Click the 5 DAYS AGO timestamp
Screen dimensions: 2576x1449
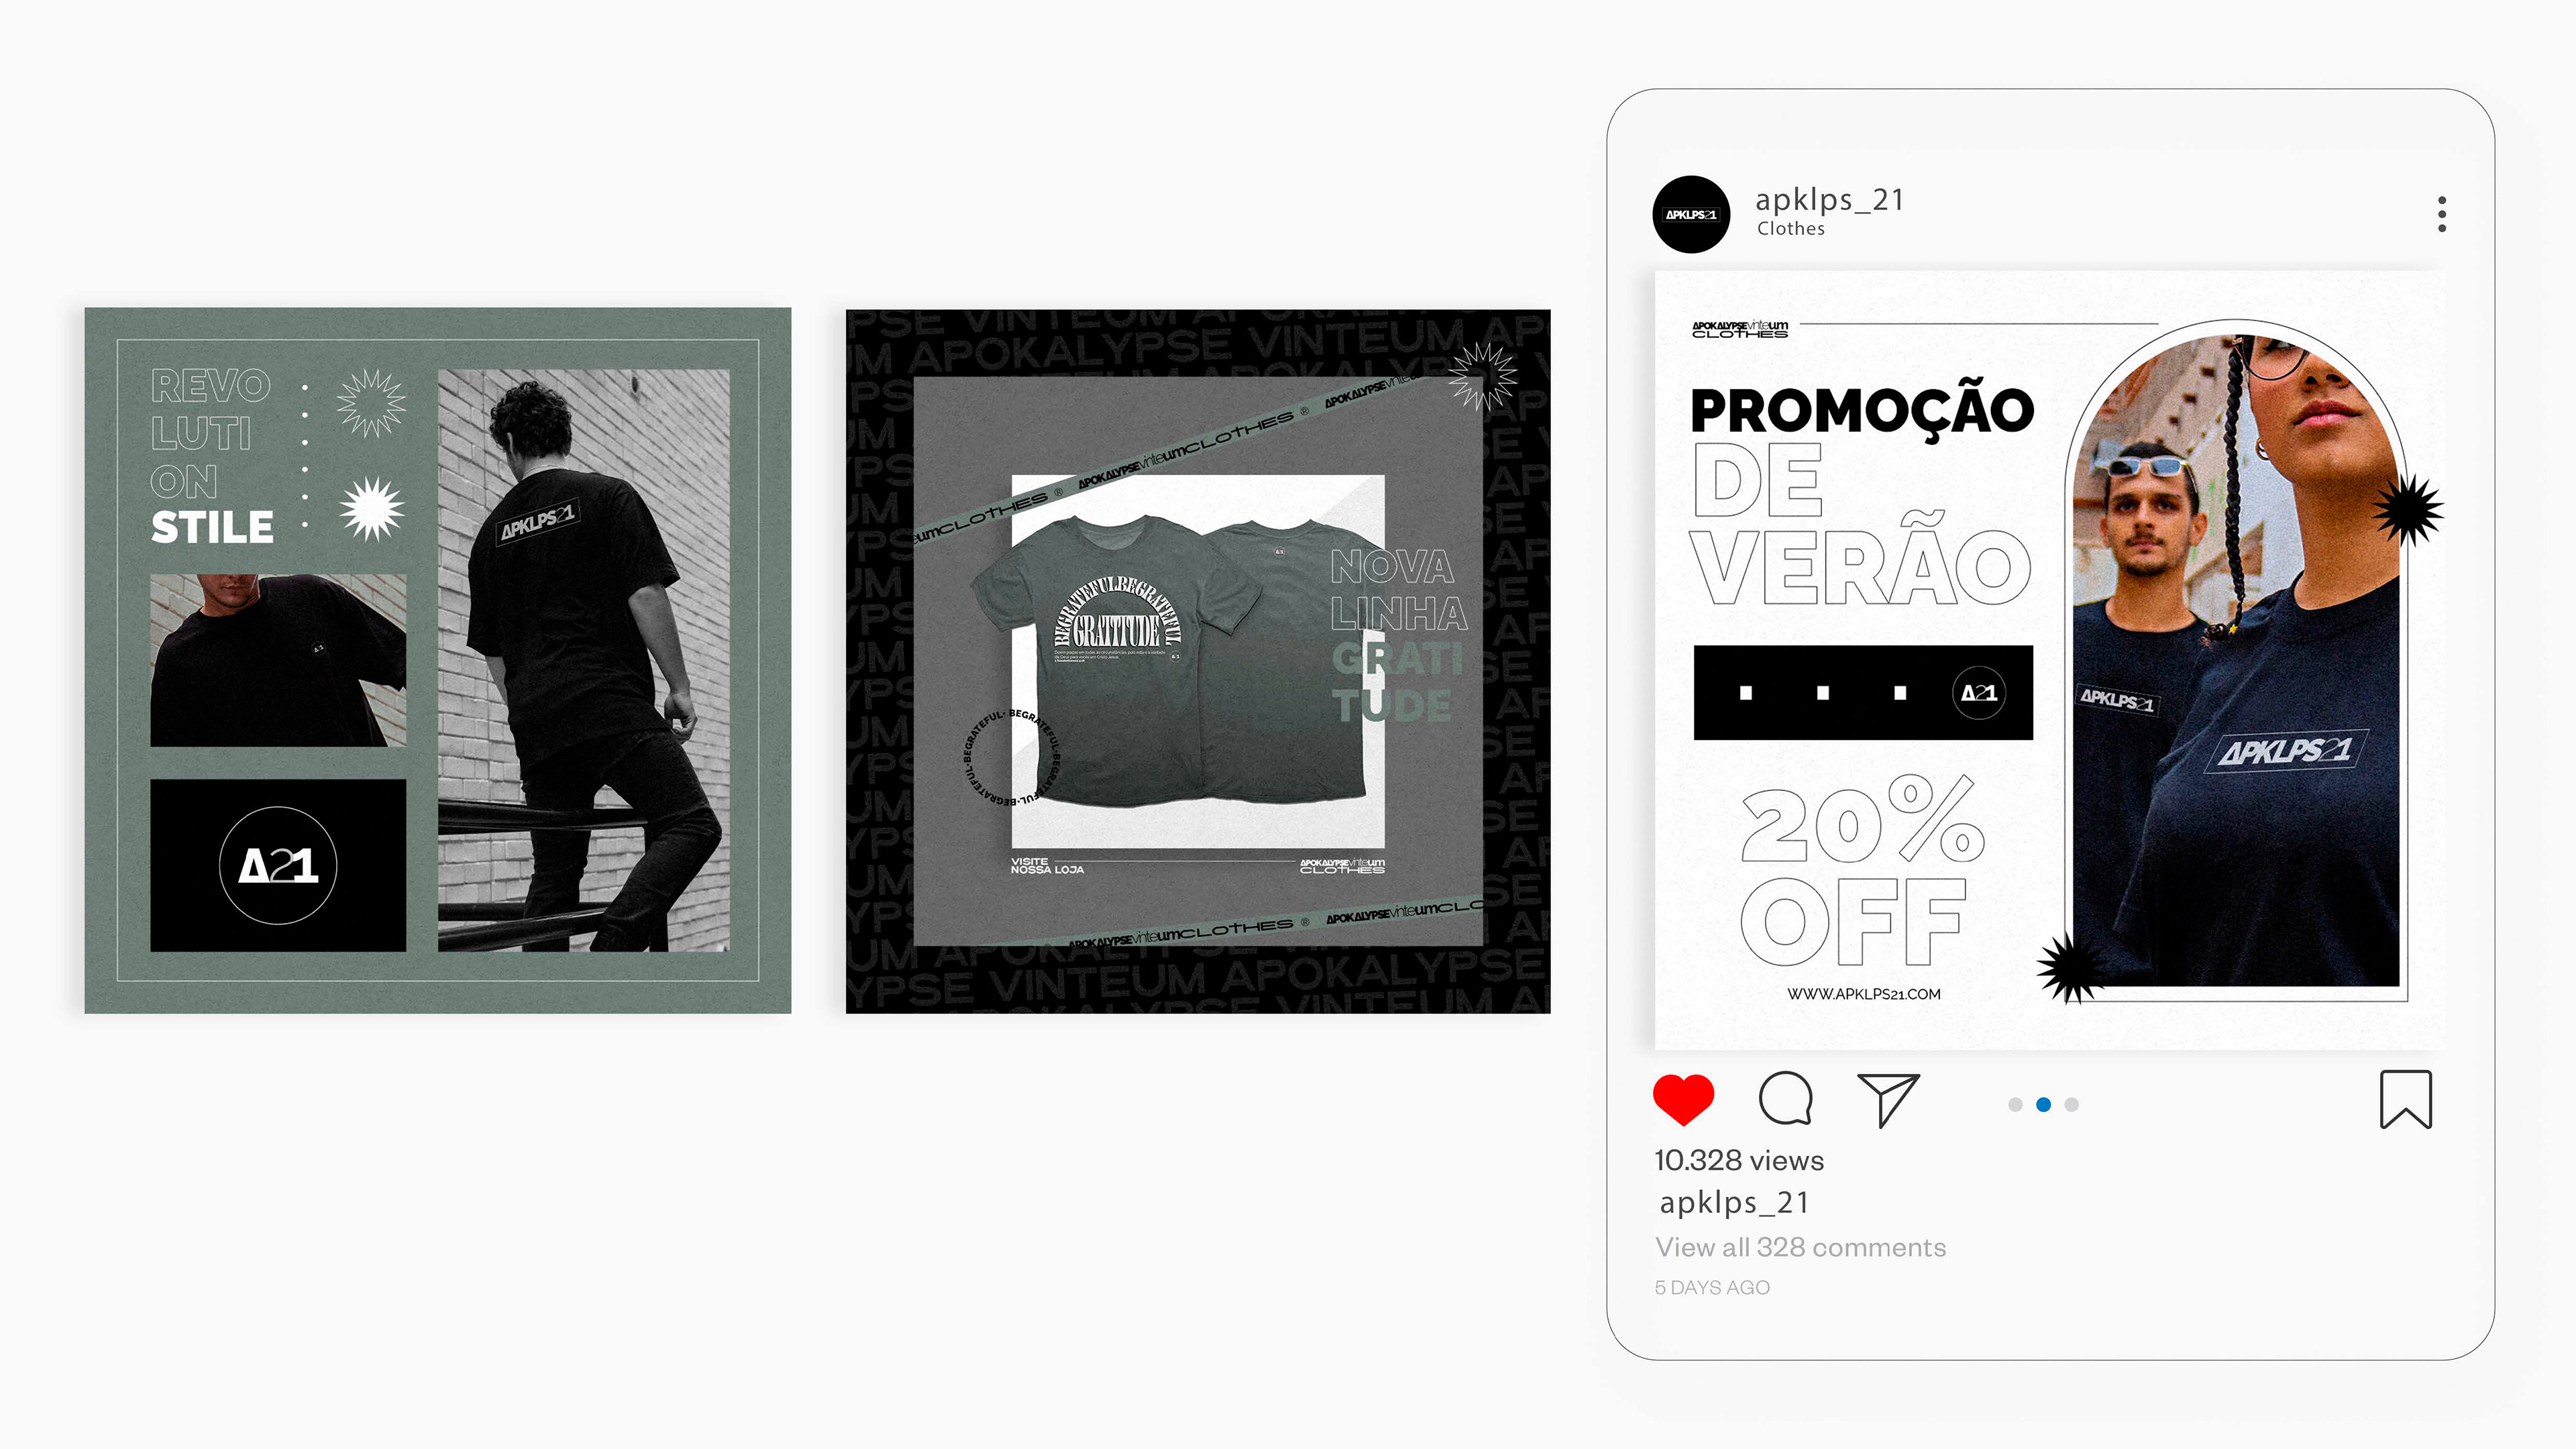point(1712,1288)
